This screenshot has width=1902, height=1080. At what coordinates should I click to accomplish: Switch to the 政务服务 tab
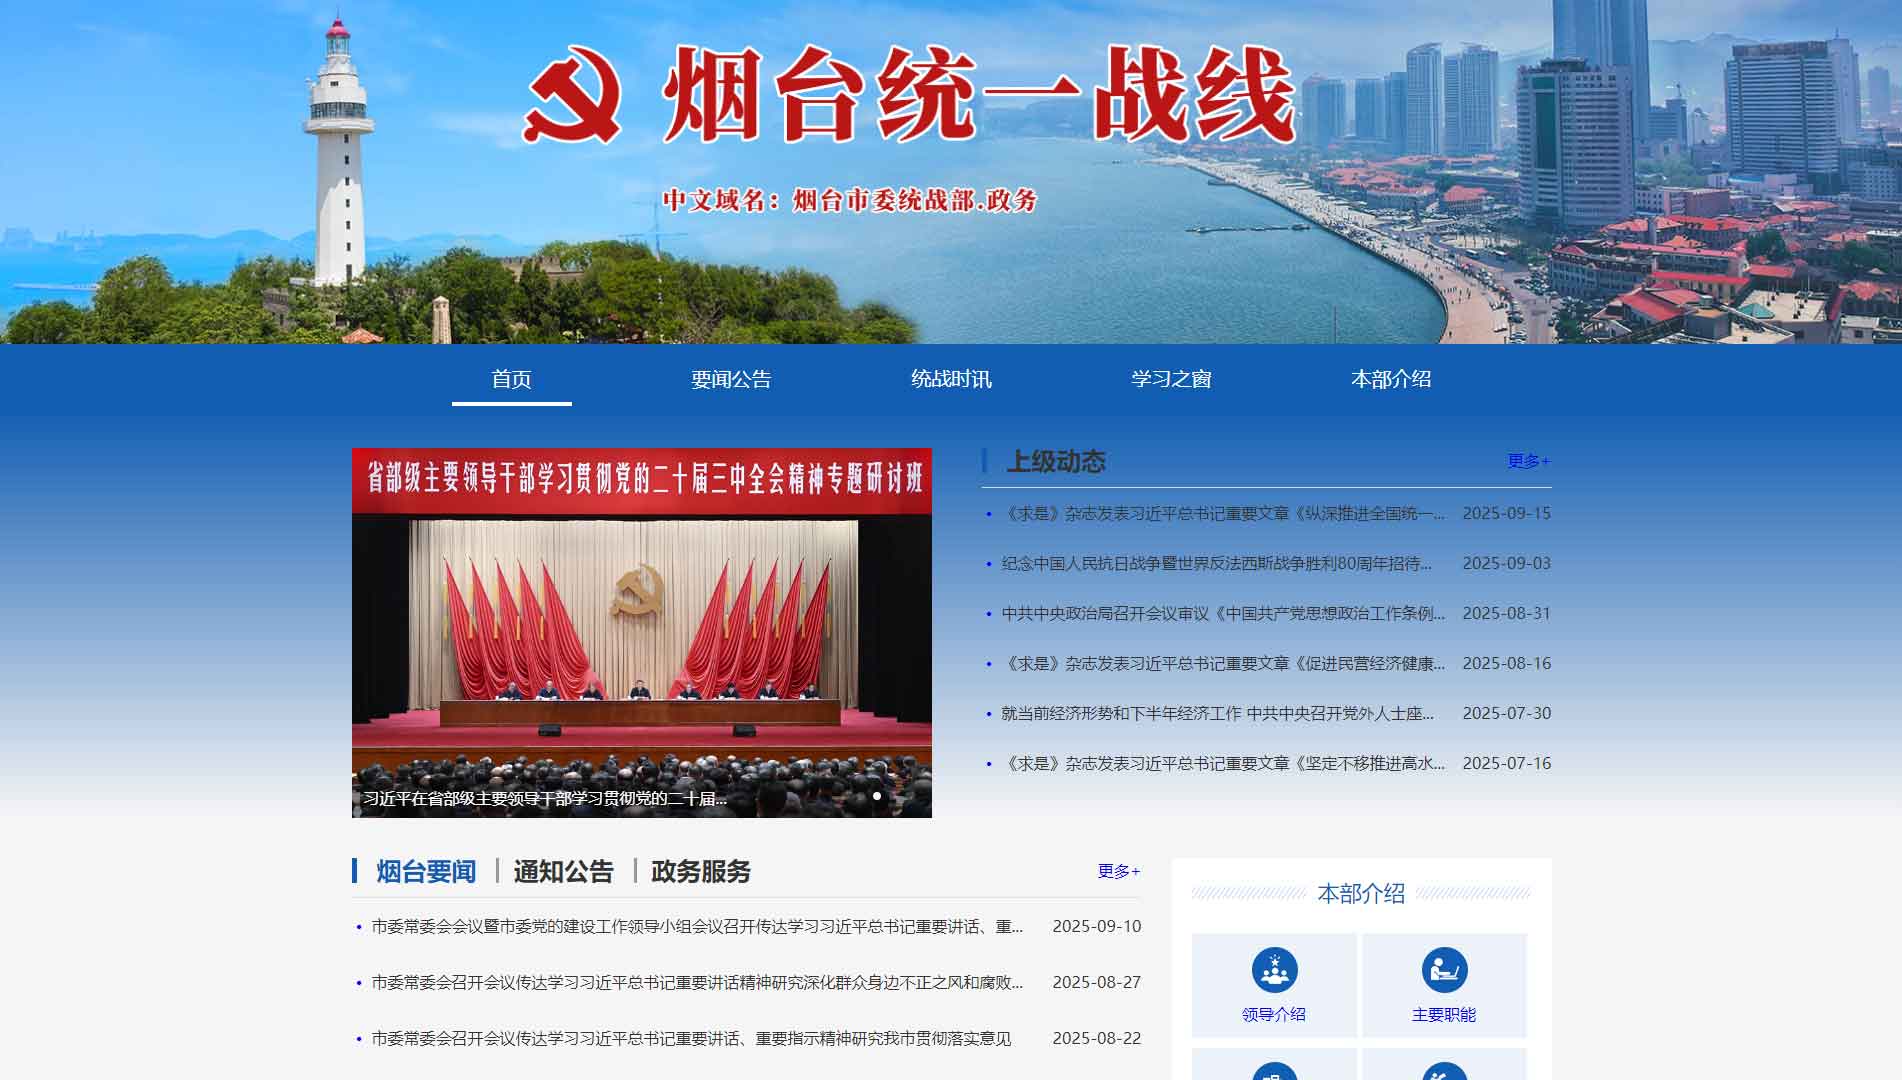(701, 872)
